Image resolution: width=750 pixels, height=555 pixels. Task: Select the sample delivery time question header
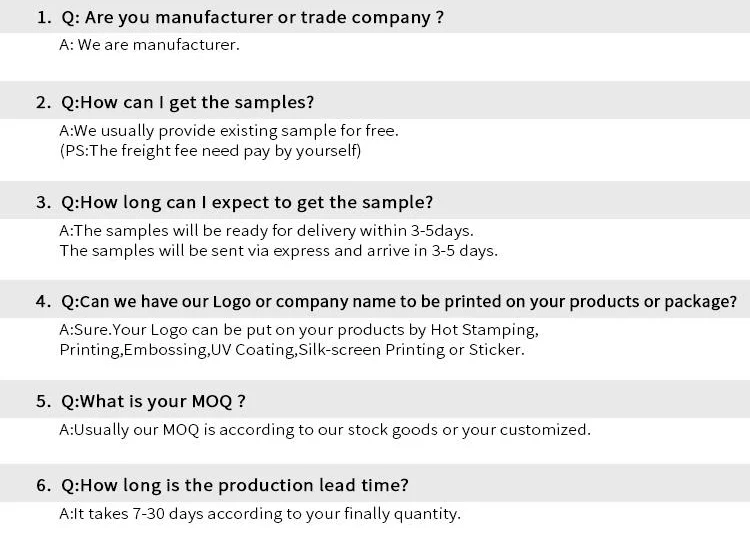[x=247, y=202]
